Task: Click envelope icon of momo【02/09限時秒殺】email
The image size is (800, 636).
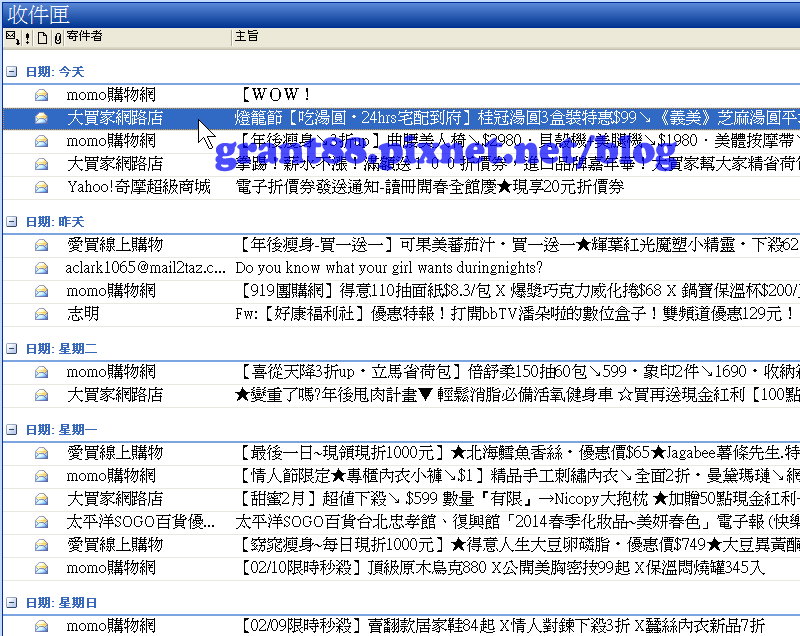Action: pyautogui.click(x=41, y=626)
